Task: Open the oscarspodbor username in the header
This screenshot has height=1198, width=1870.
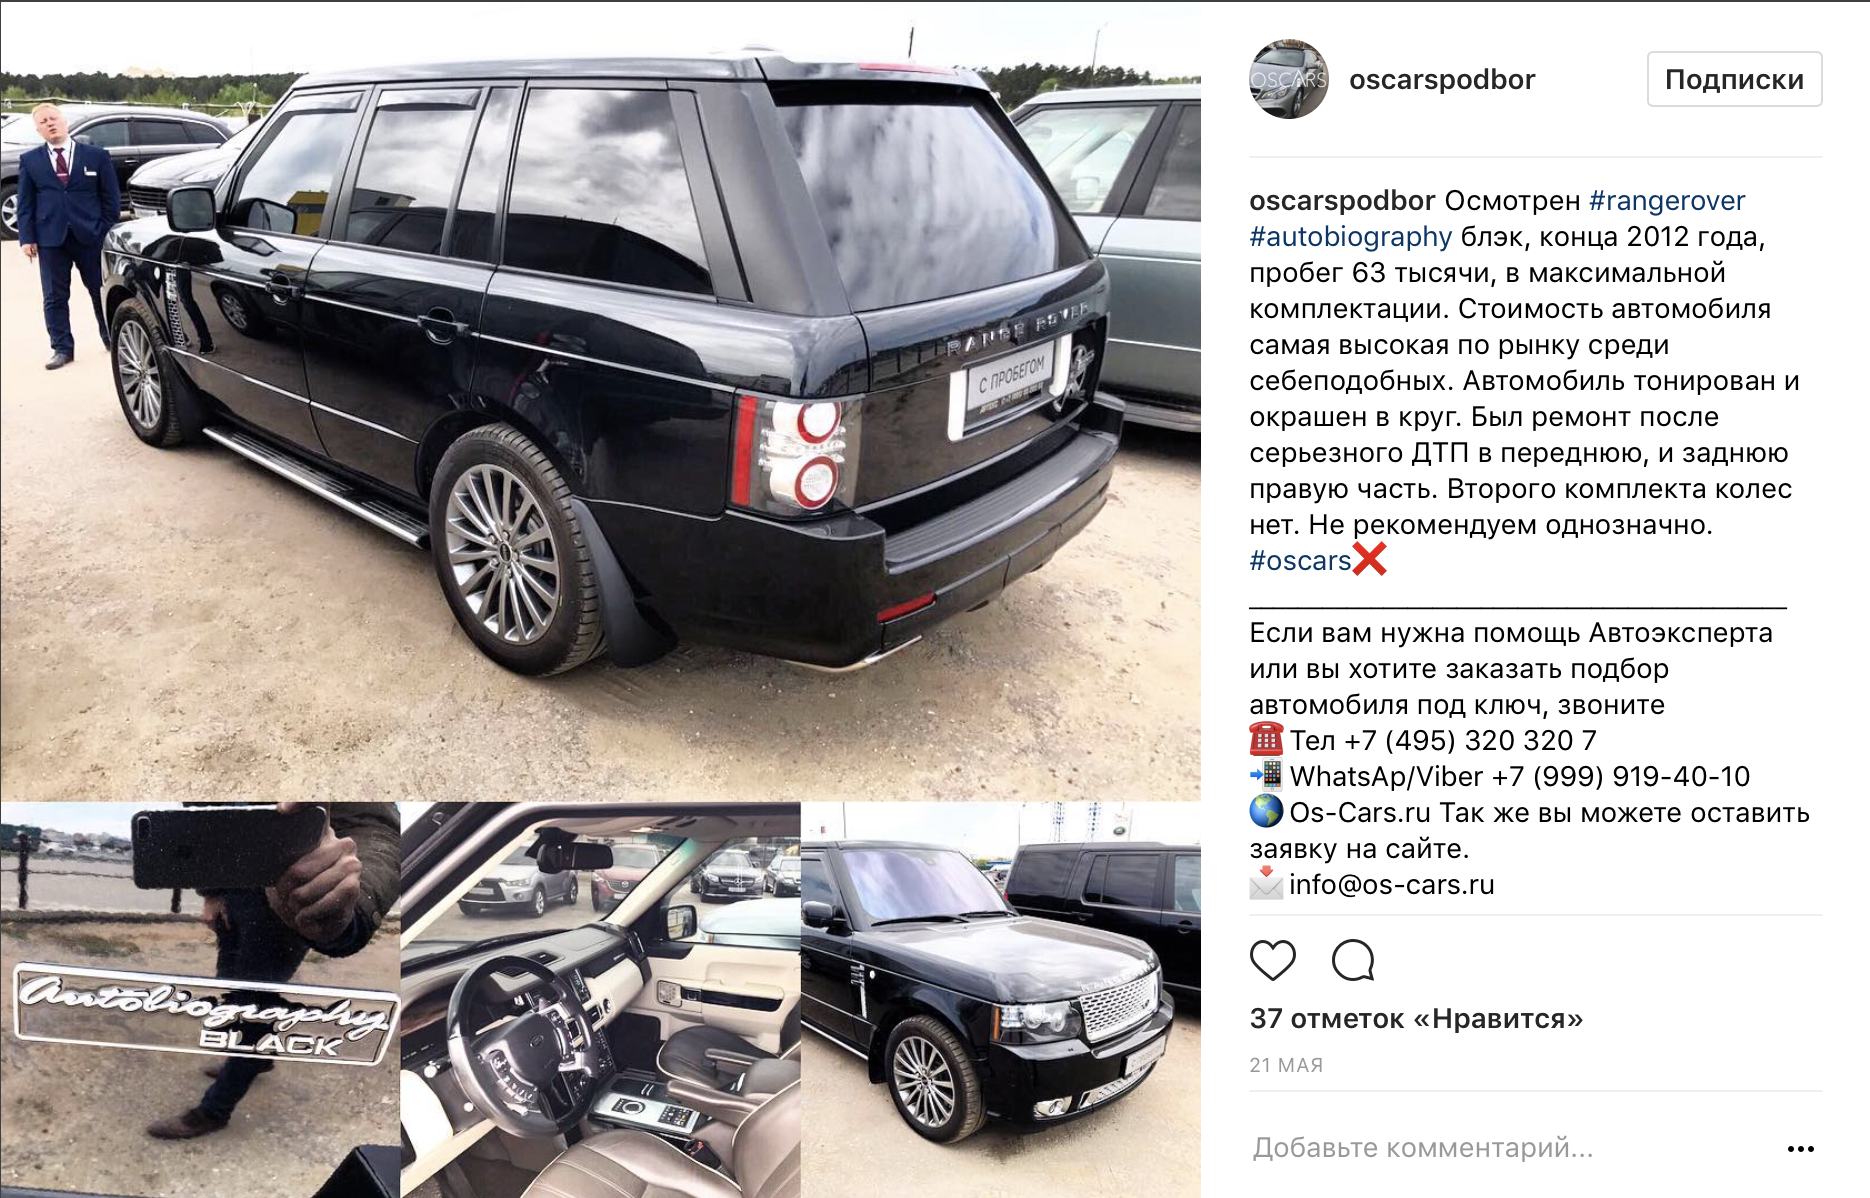Action: pos(1442,80)
